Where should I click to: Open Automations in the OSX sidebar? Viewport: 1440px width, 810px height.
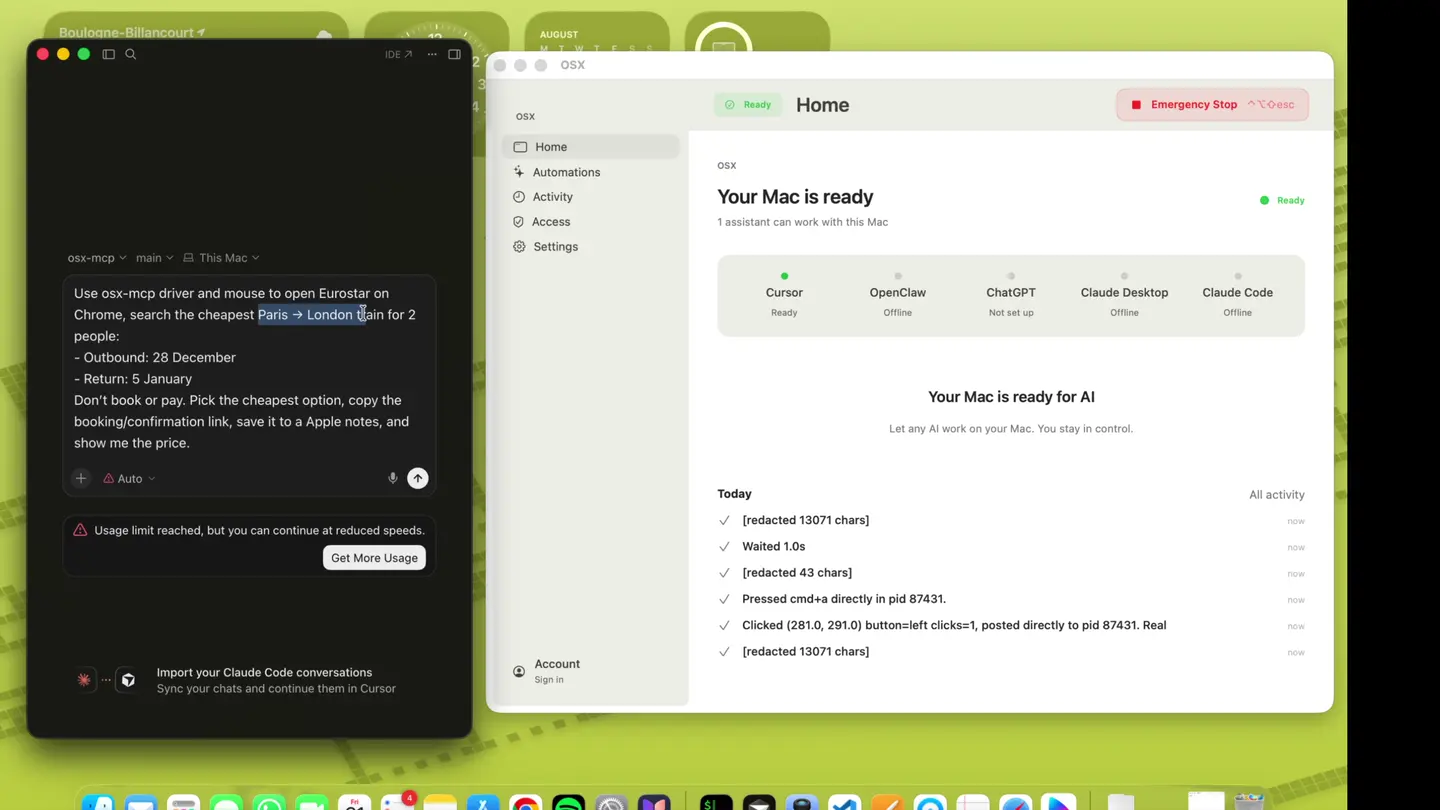pos(590,172)
